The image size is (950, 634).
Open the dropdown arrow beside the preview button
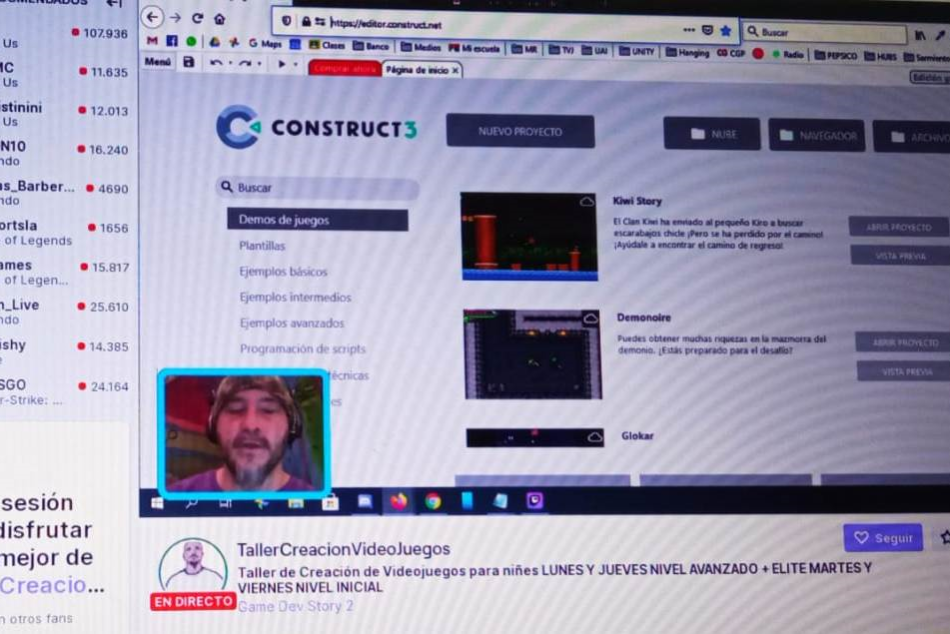(x=297, y=63)
